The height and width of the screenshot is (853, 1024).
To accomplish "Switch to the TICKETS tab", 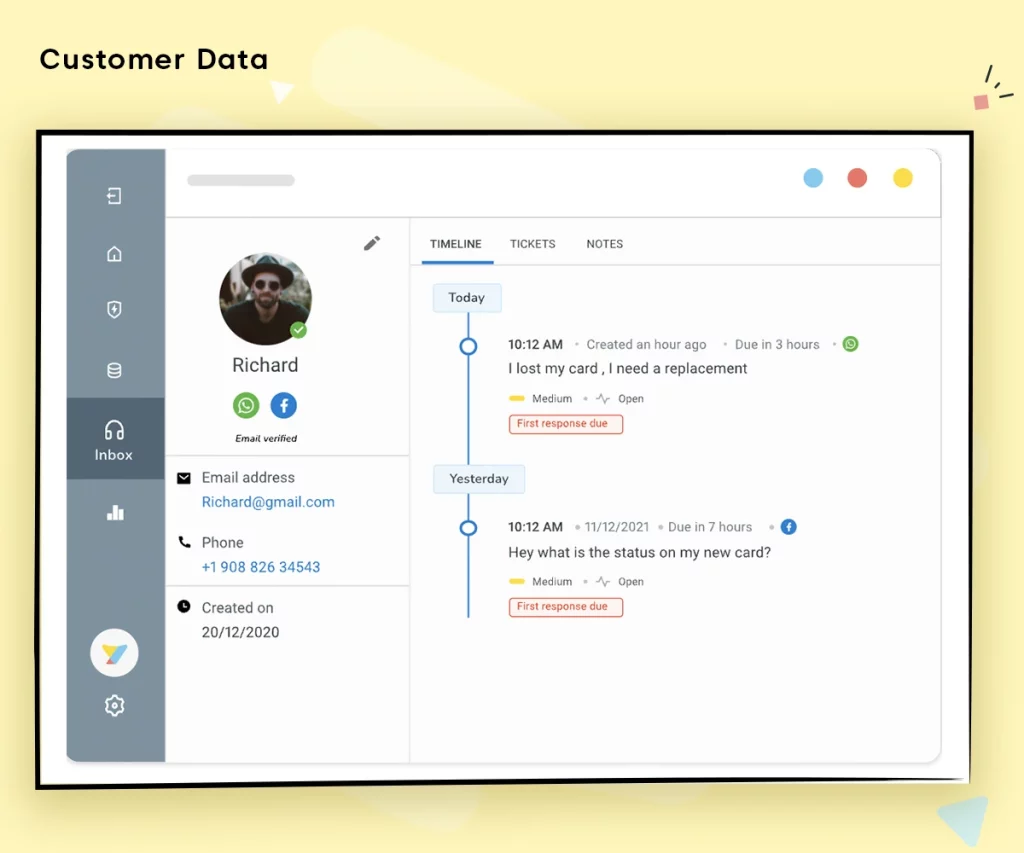I will click(x=532, y=244).
